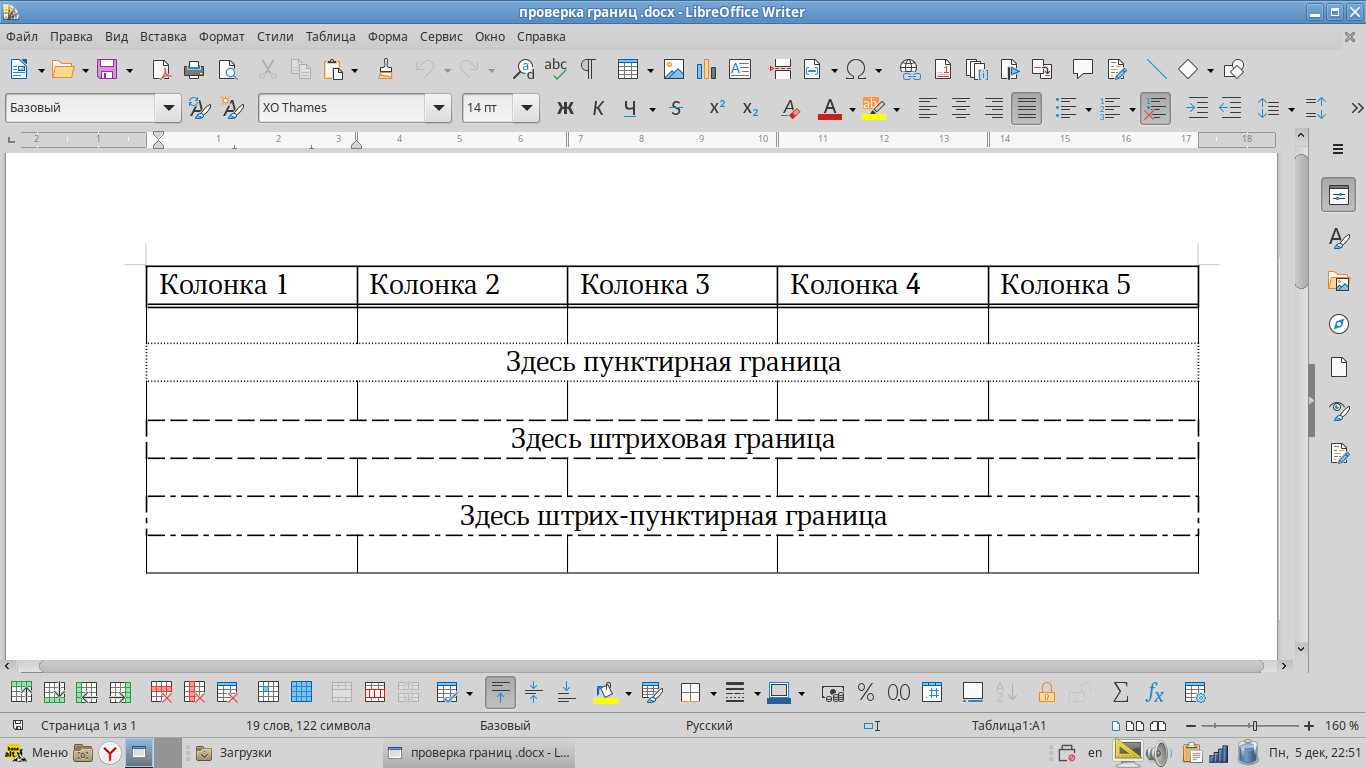Expand the font size dropdown (14 пт)
The image size is (1366, 768).
(526, 108)
